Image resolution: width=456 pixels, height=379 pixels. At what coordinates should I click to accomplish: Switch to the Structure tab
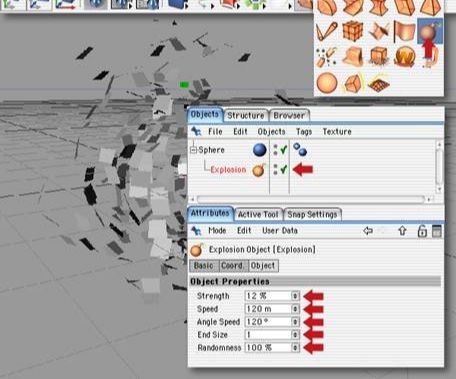(x=246, y=116)
